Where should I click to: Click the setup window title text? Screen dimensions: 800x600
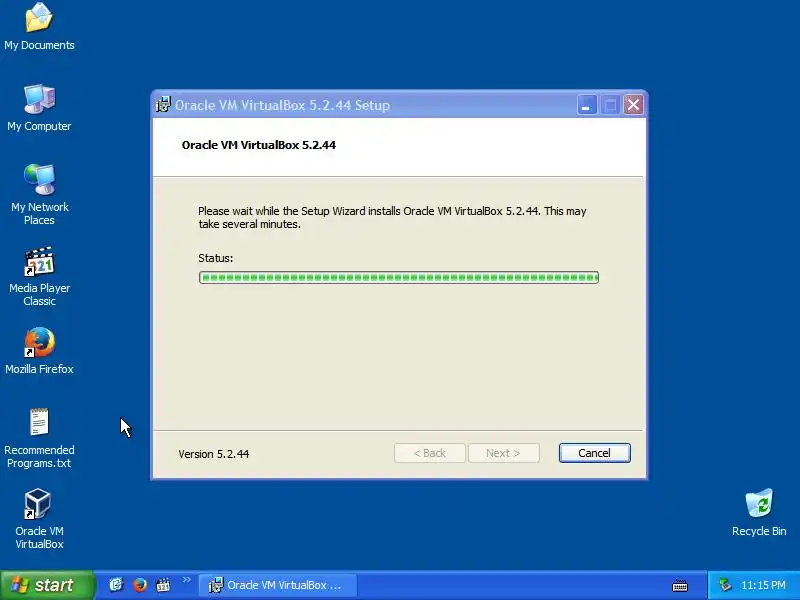282,105
